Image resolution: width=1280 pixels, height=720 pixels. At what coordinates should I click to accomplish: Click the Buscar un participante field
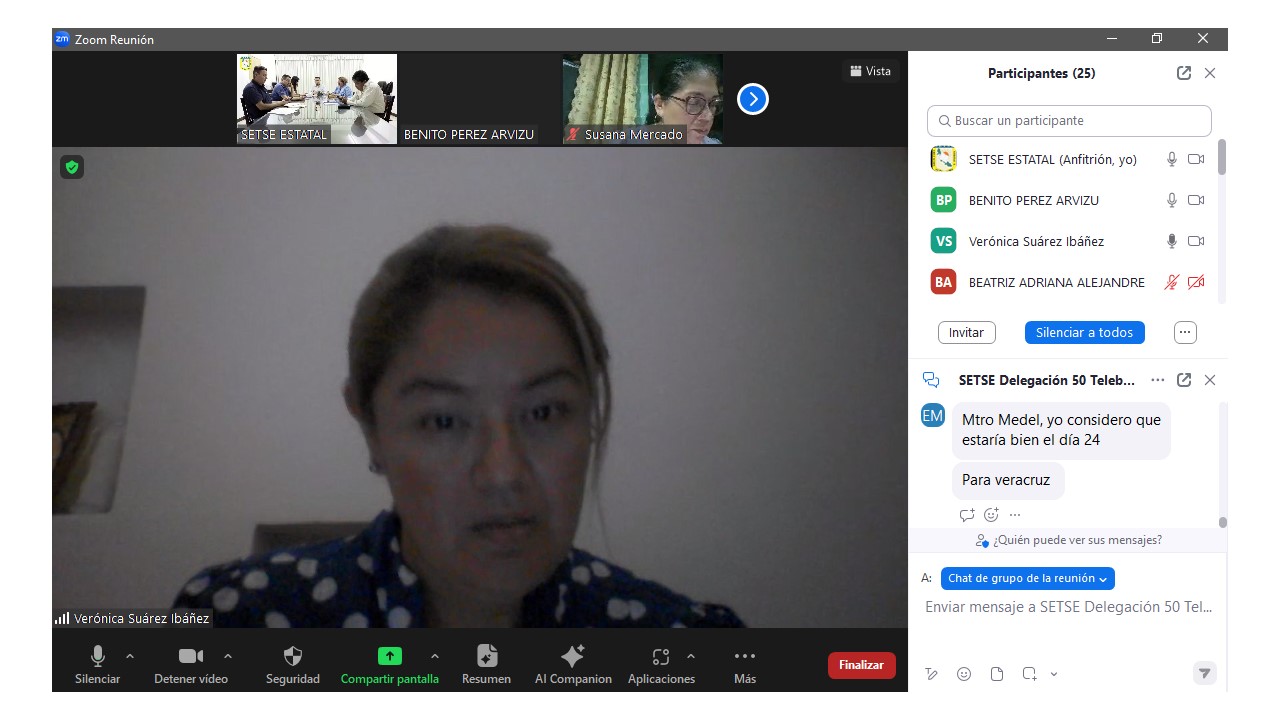[1069, 121]
